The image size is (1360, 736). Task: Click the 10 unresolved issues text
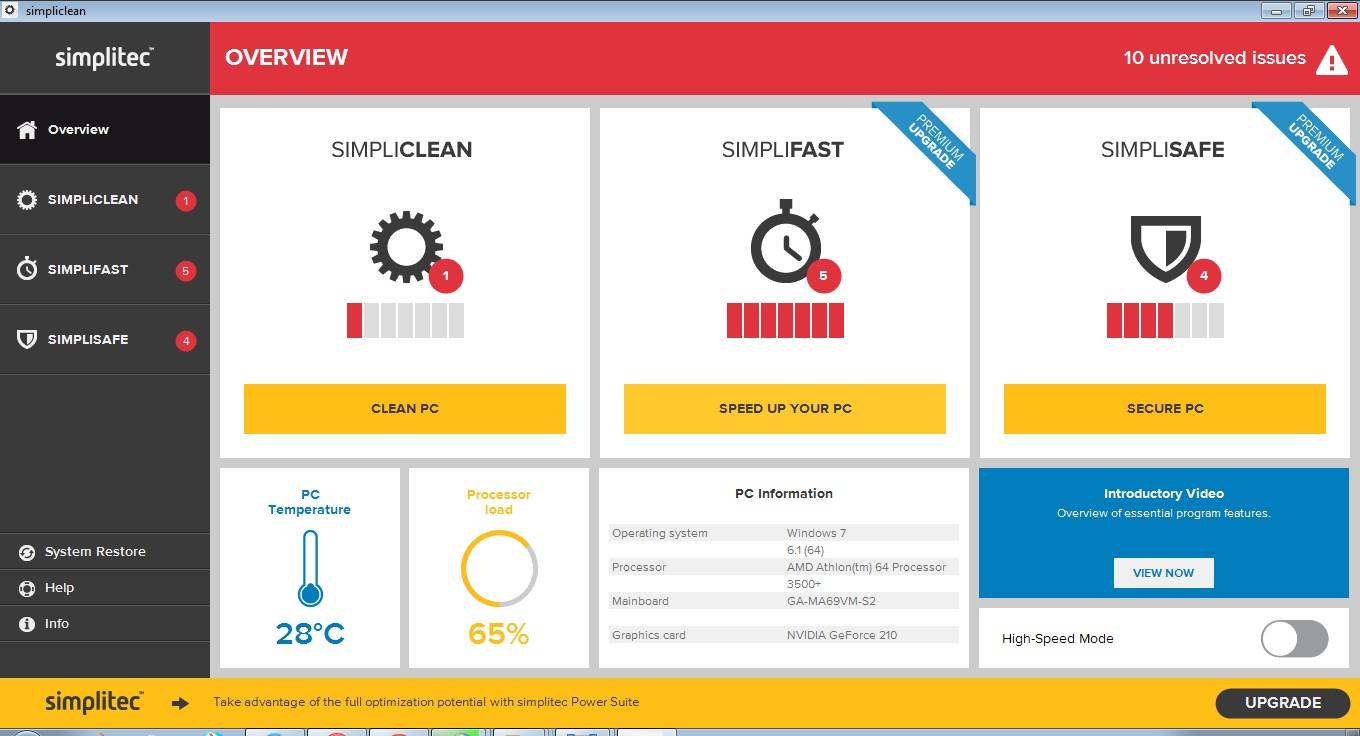1214,58
